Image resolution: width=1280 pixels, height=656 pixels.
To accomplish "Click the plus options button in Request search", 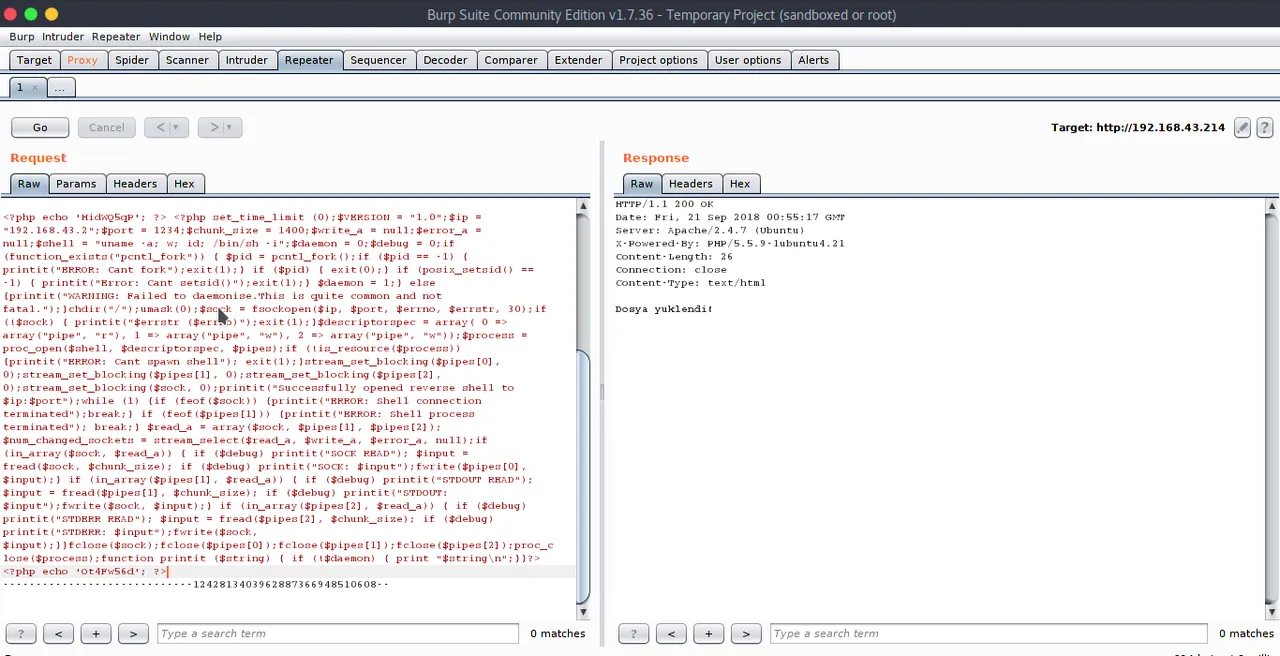I will (x=96, y=633).
